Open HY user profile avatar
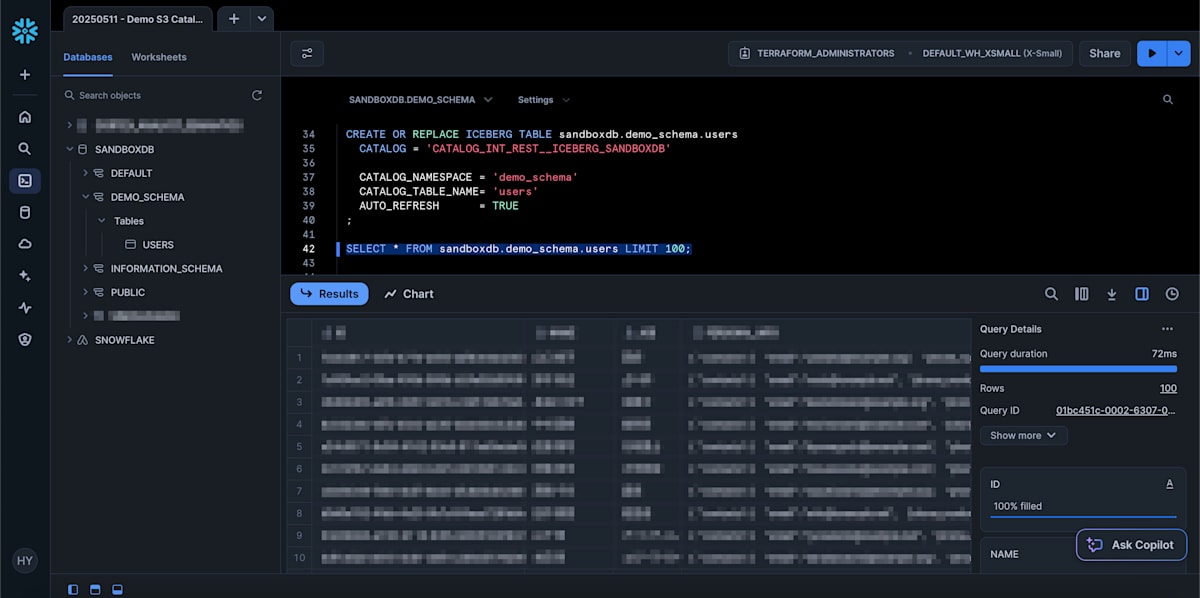Screen dimensions: 1200x598 point(25,561)
